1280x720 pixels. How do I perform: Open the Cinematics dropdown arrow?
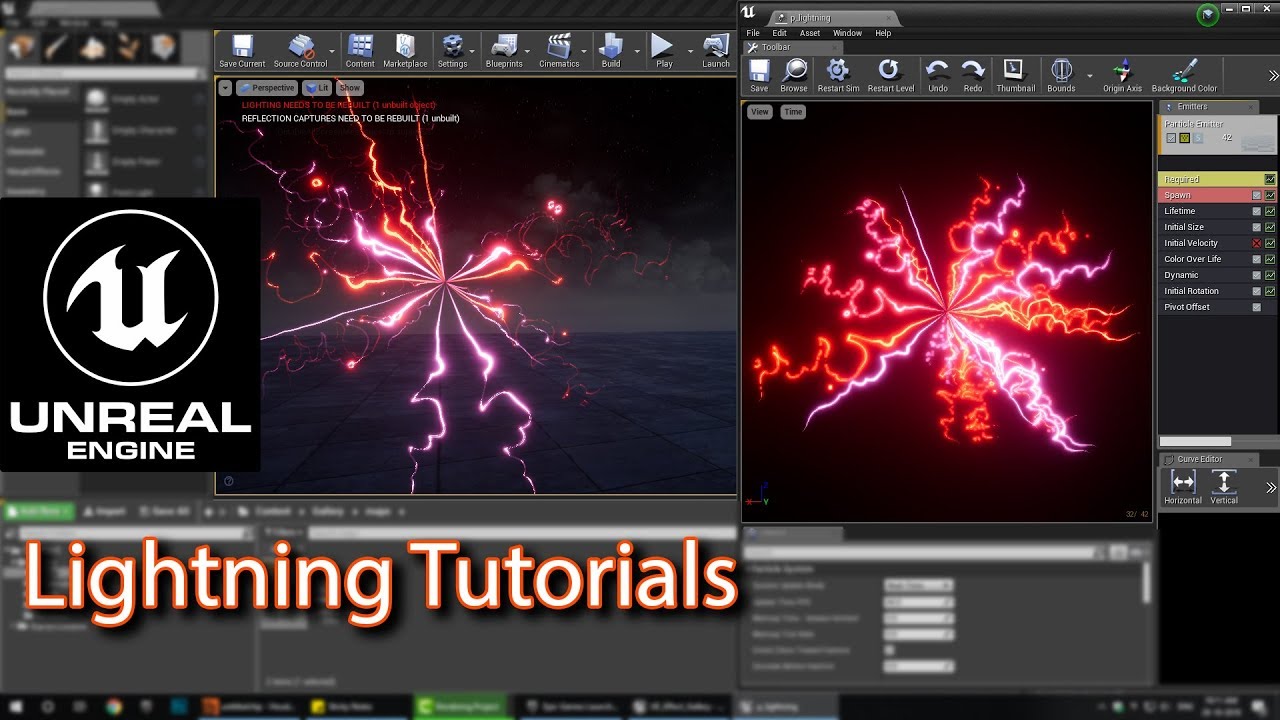[x=585, y=51]
